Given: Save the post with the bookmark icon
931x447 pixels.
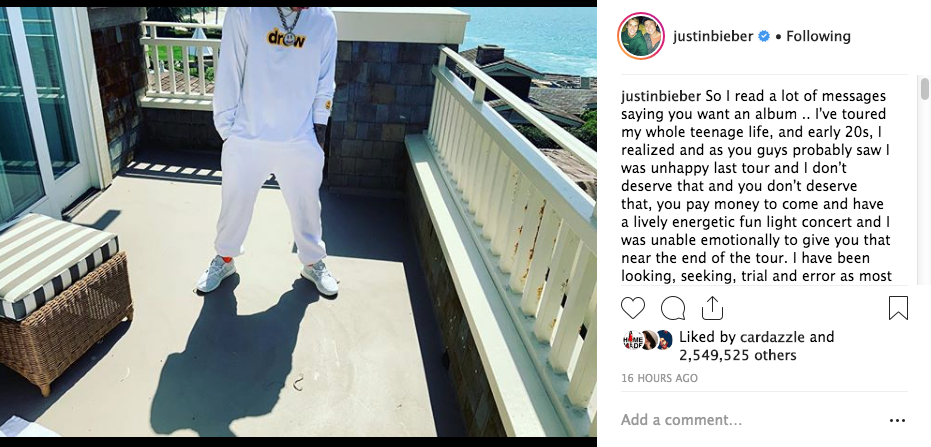Looking at the screenshot, I should [898, 308].
